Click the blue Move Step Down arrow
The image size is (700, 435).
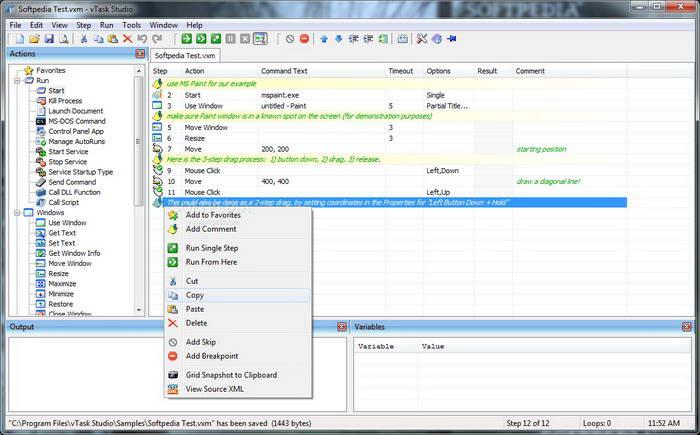(x=338, y=39)
